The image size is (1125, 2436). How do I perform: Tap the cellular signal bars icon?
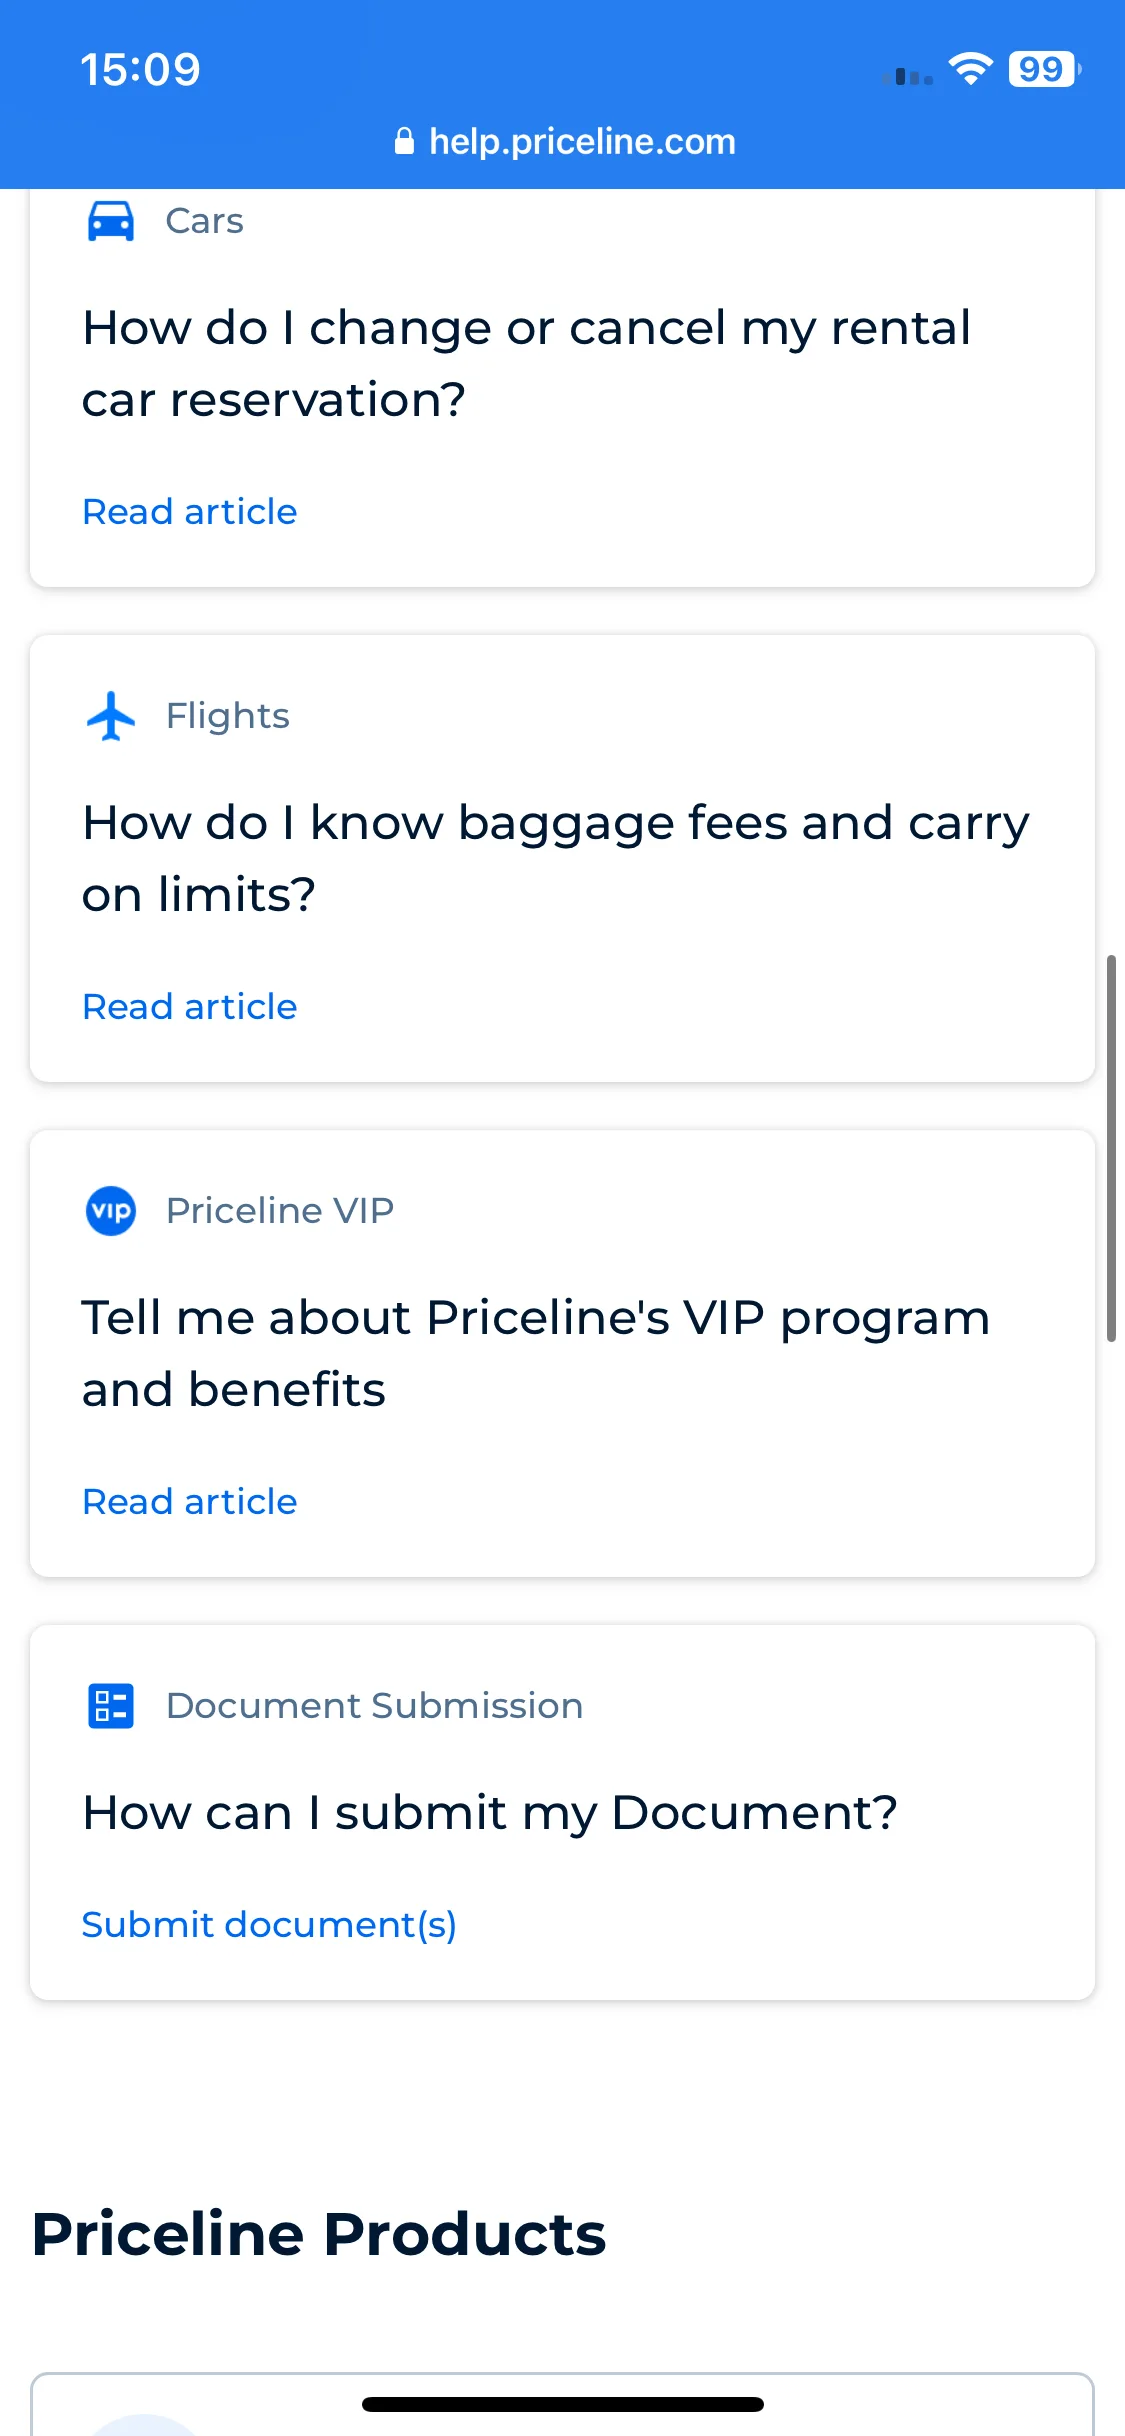908,76
